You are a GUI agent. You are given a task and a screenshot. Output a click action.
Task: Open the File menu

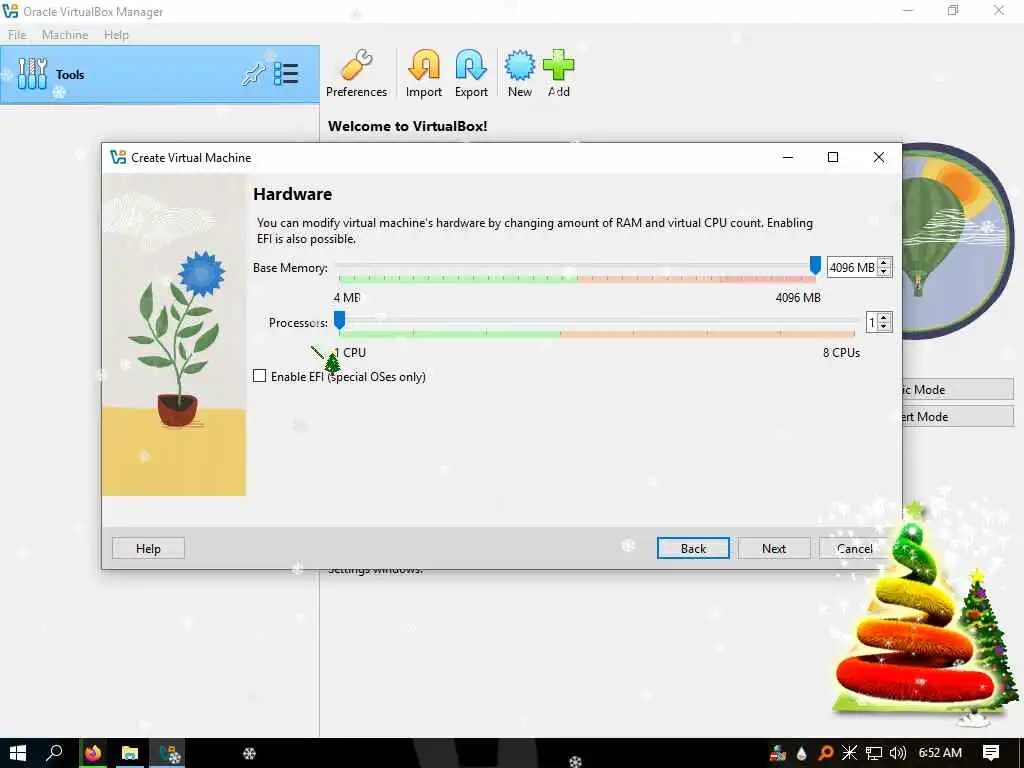coord(17,35)
